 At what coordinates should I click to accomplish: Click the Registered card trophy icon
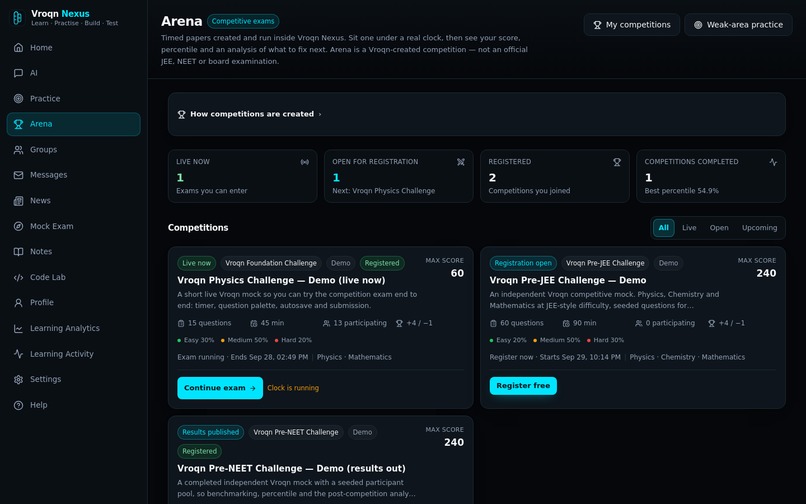617,162
